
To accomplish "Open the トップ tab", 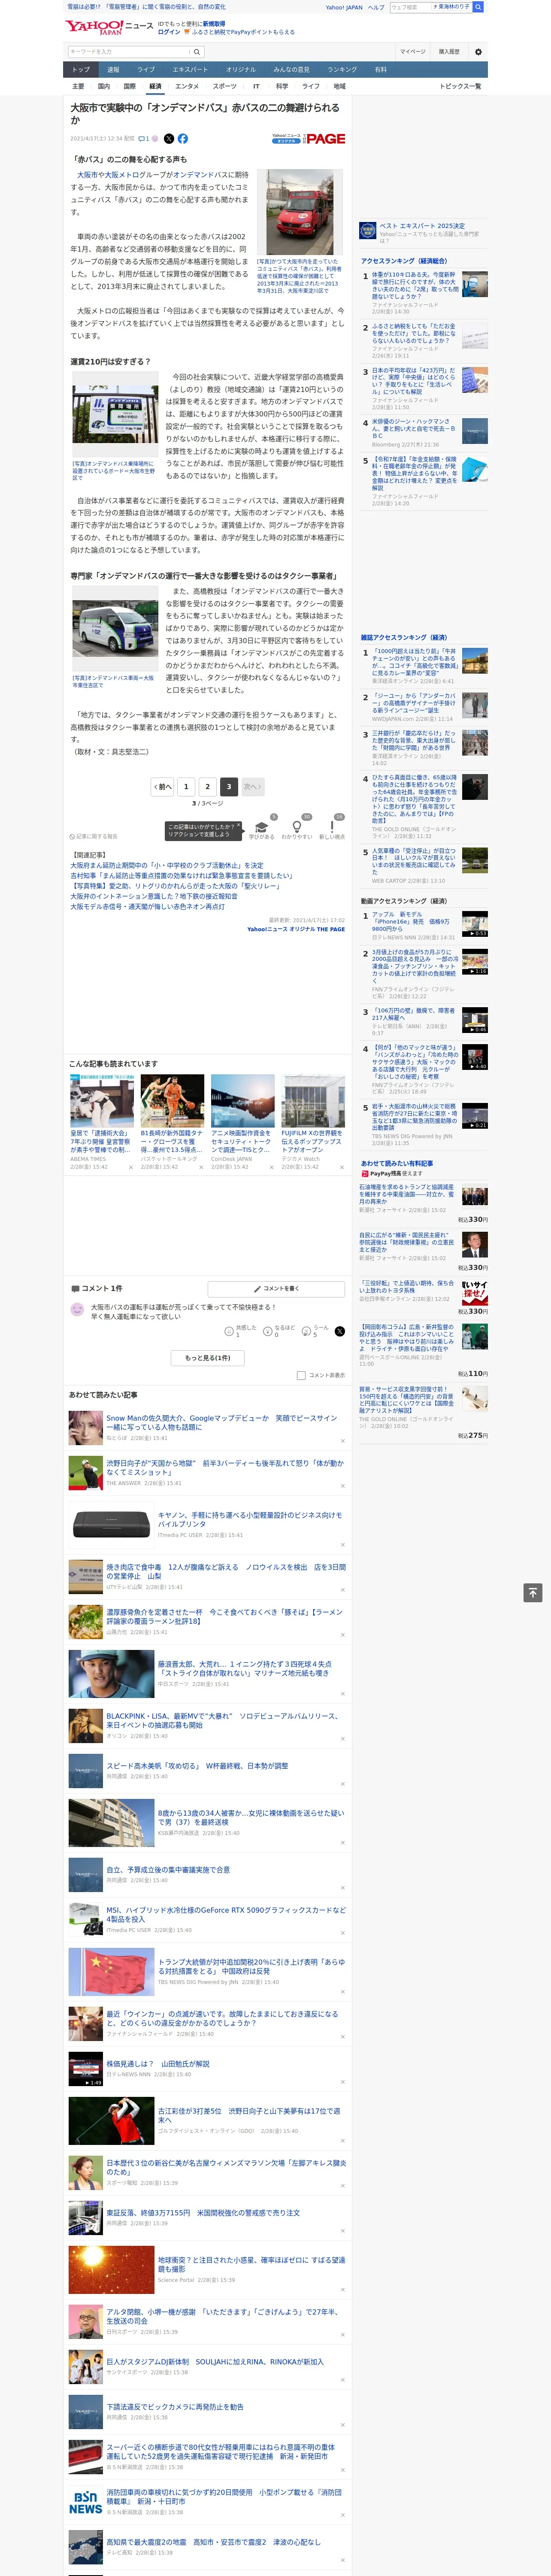I will [81, 70].
